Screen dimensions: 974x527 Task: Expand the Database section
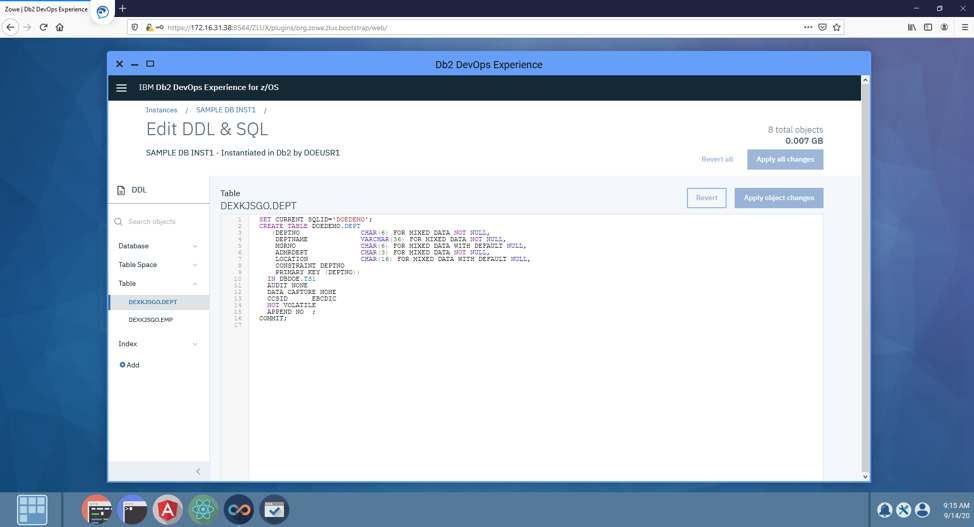pyautogui.click(x=157, y=246)
